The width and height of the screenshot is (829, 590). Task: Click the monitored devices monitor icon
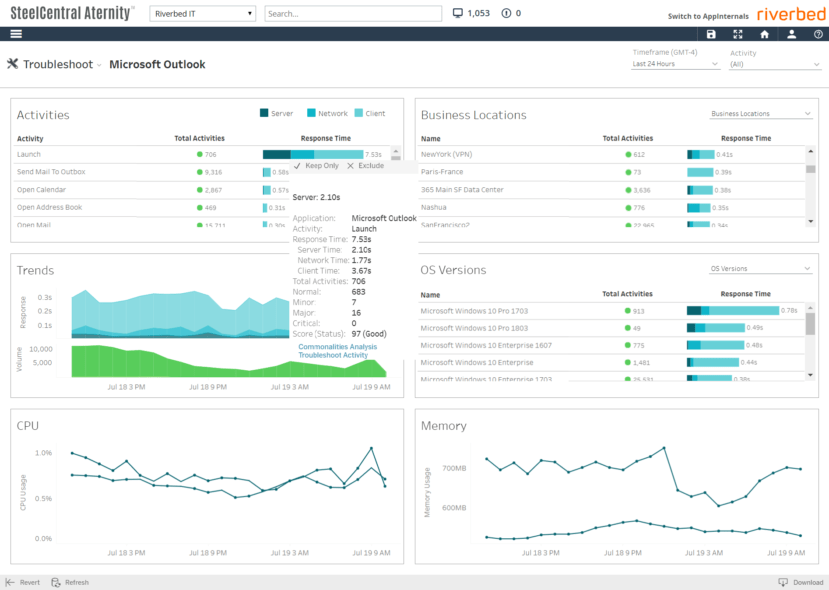458,13
